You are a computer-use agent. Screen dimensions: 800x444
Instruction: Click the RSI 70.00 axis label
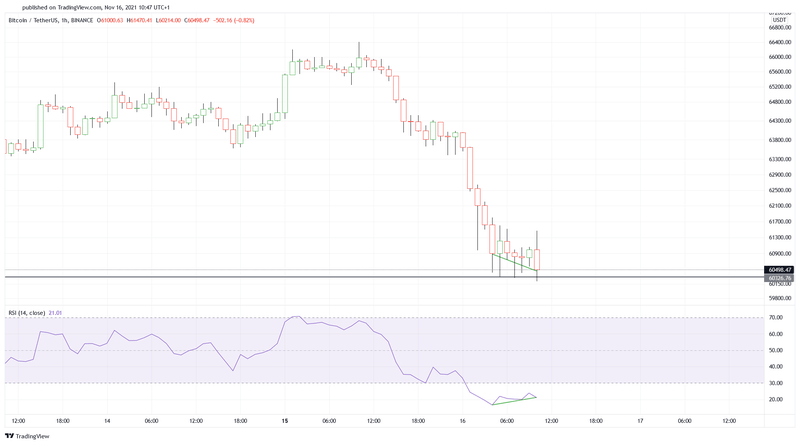[x=776, y=317]
